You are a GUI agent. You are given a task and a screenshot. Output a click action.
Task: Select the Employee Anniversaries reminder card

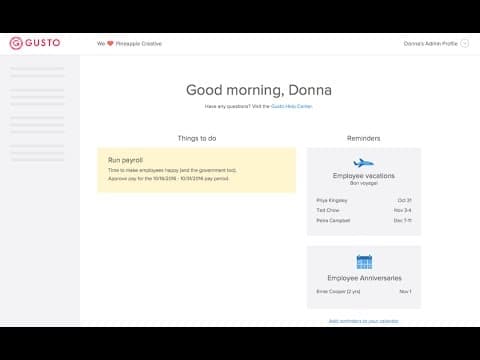tap(364, 277)
